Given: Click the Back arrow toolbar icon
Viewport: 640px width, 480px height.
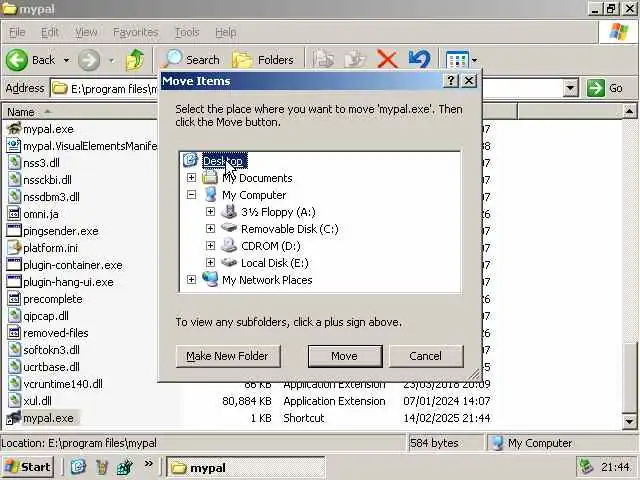Looking at the screenshot, I should point(17,60).
